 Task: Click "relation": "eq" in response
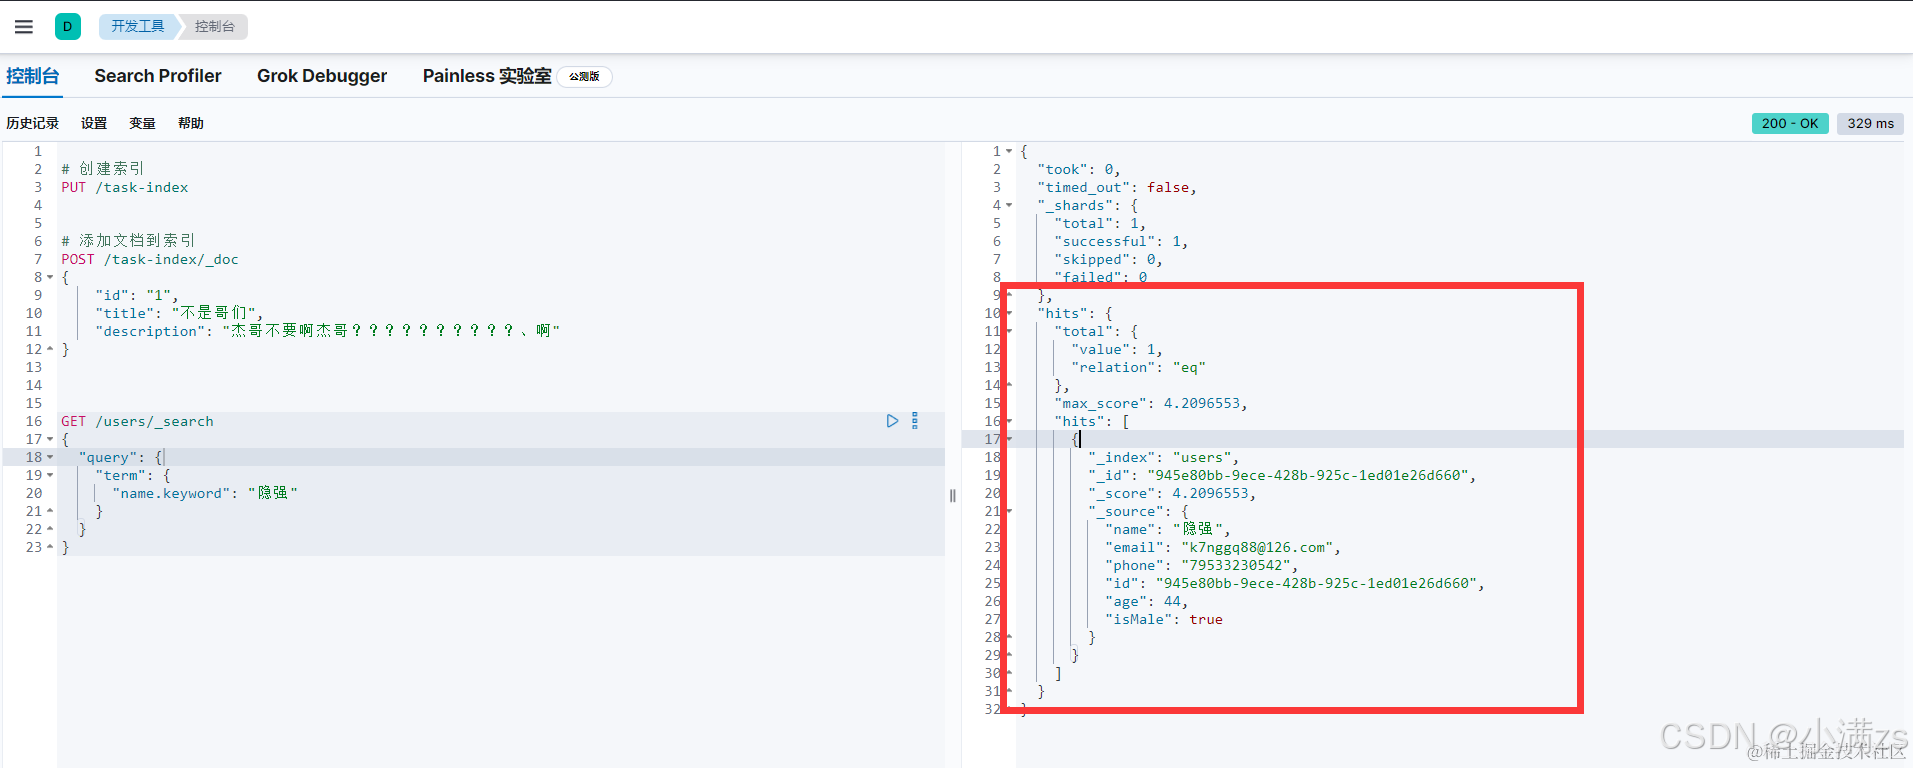[x=1138, y=367]
